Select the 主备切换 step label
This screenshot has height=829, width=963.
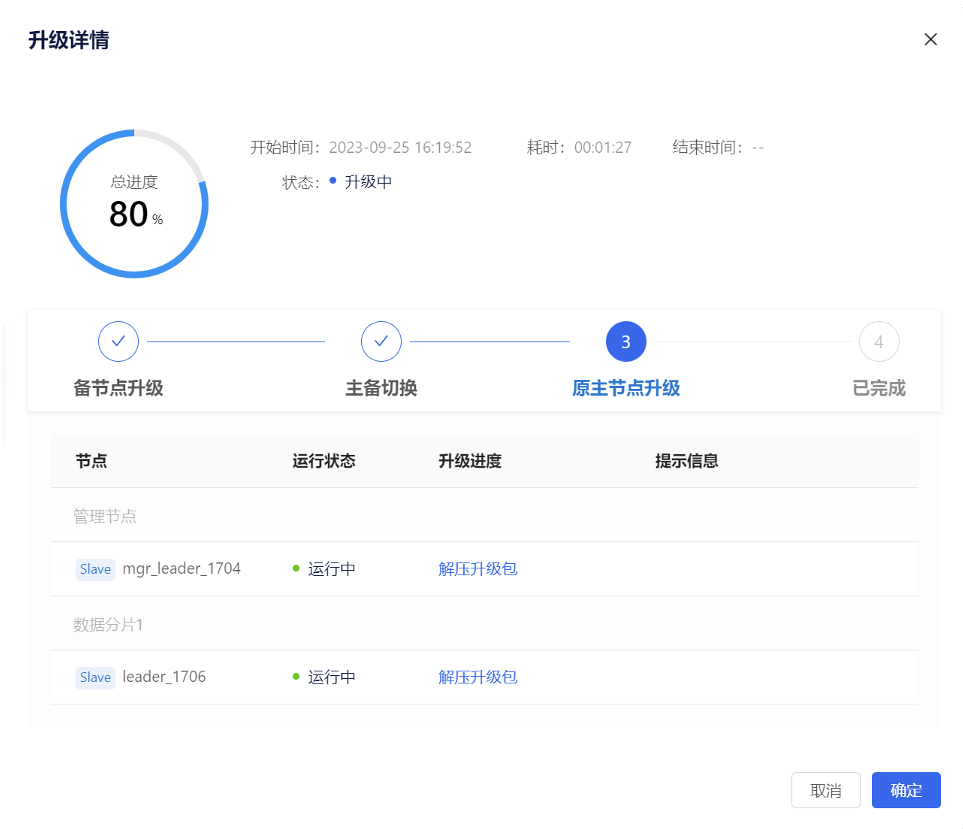click(x=381, y=388)
